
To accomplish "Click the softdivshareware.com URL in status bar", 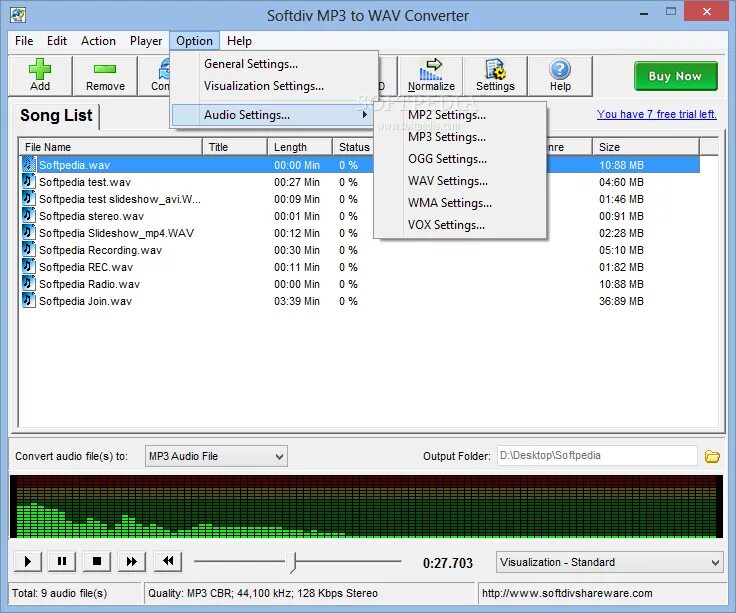I will [x=567, y=593].
